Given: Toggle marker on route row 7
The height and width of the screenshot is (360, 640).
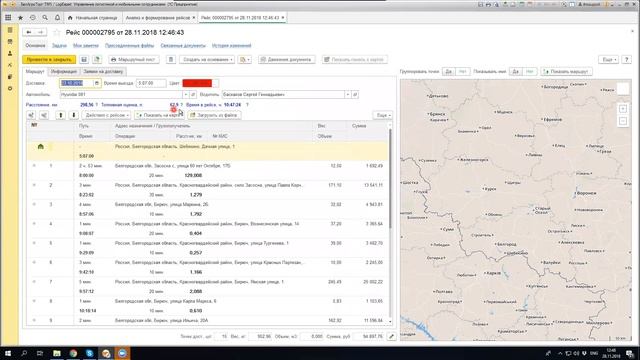Looking at the screenshot, I should 34,282.
